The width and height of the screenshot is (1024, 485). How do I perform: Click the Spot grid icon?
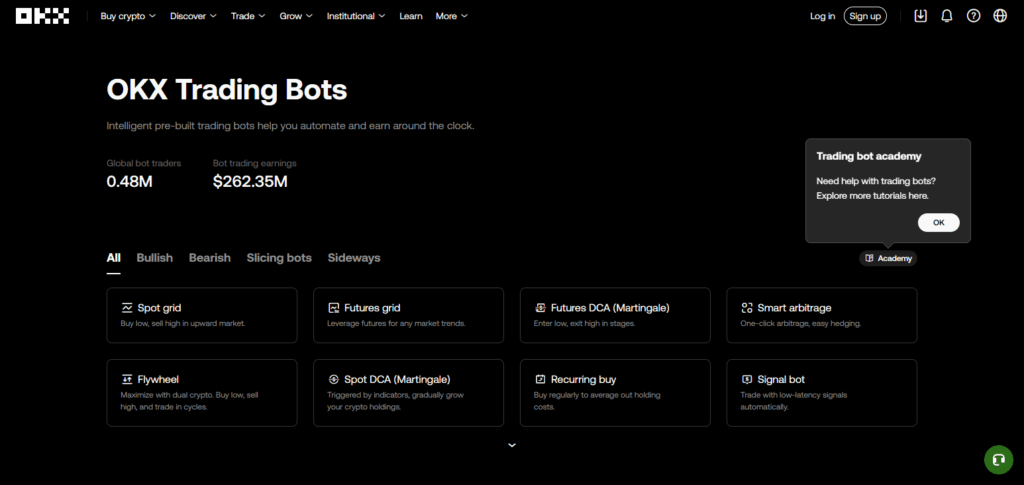(x=127, y=307)
